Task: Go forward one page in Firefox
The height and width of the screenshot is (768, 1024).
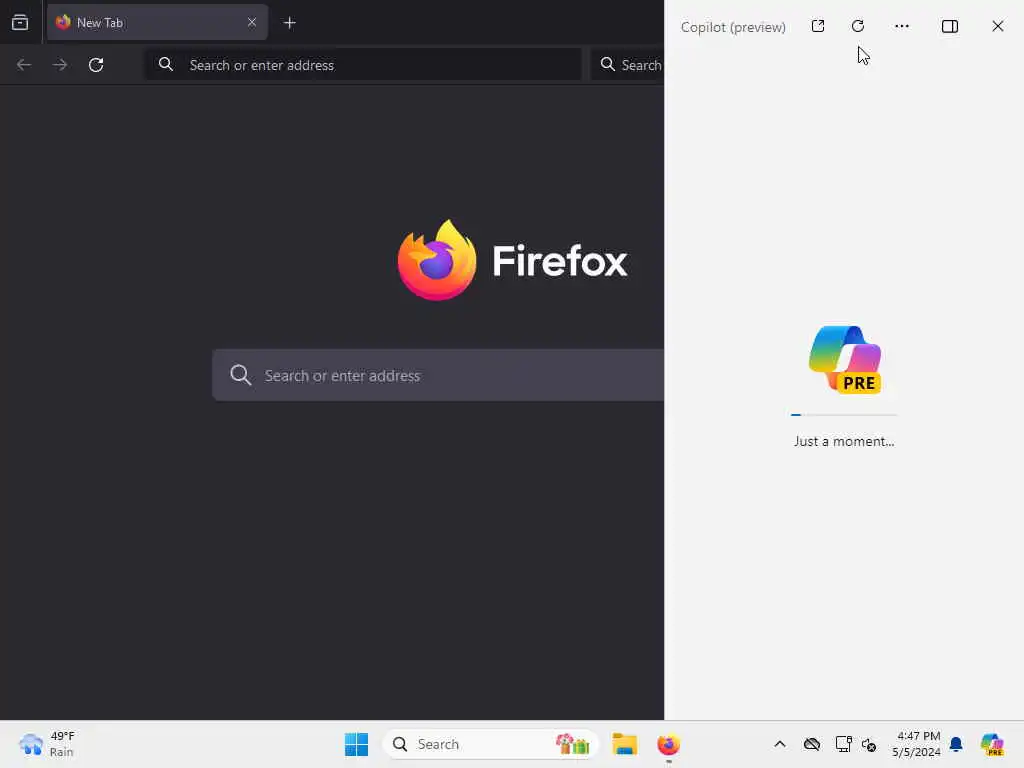Action: click(x=59, y=65)
